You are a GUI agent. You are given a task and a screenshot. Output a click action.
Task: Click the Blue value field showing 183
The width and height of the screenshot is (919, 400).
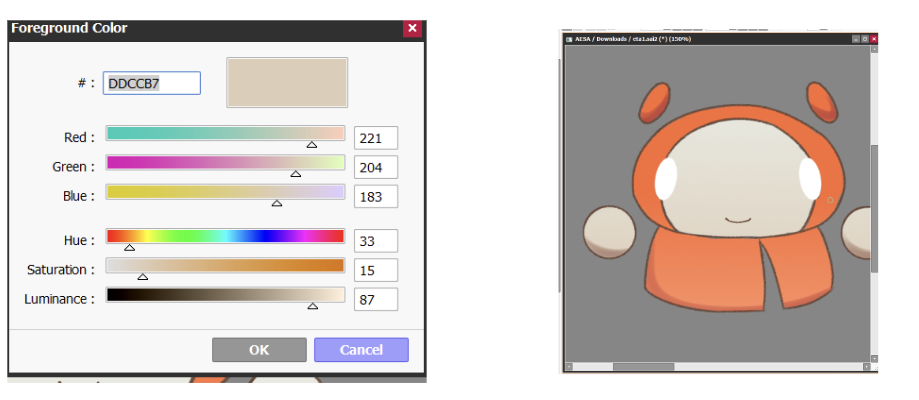[x=376, y=196]
